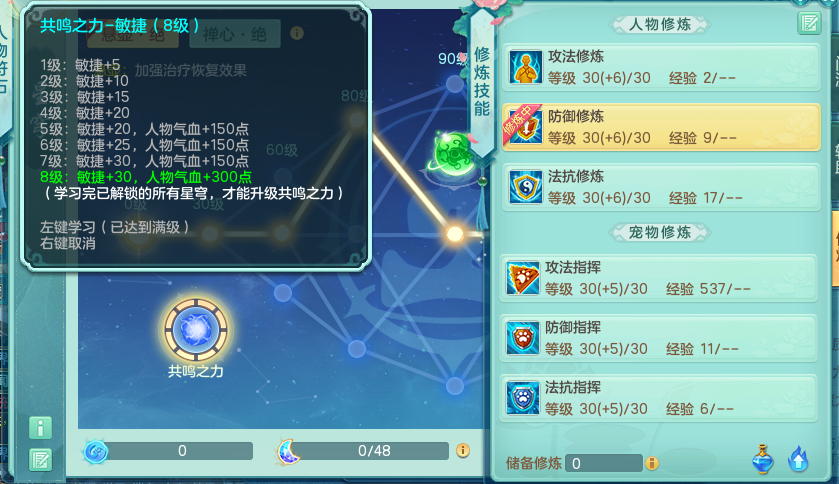Select the 防御指挥 pet shield icon
Viewport: 839px width, 484px height.
click(522, 338)
